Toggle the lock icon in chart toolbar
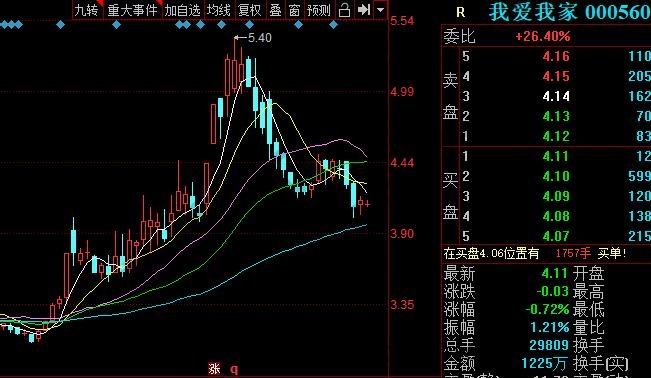The image size is (651, 378). pos(344,10)
